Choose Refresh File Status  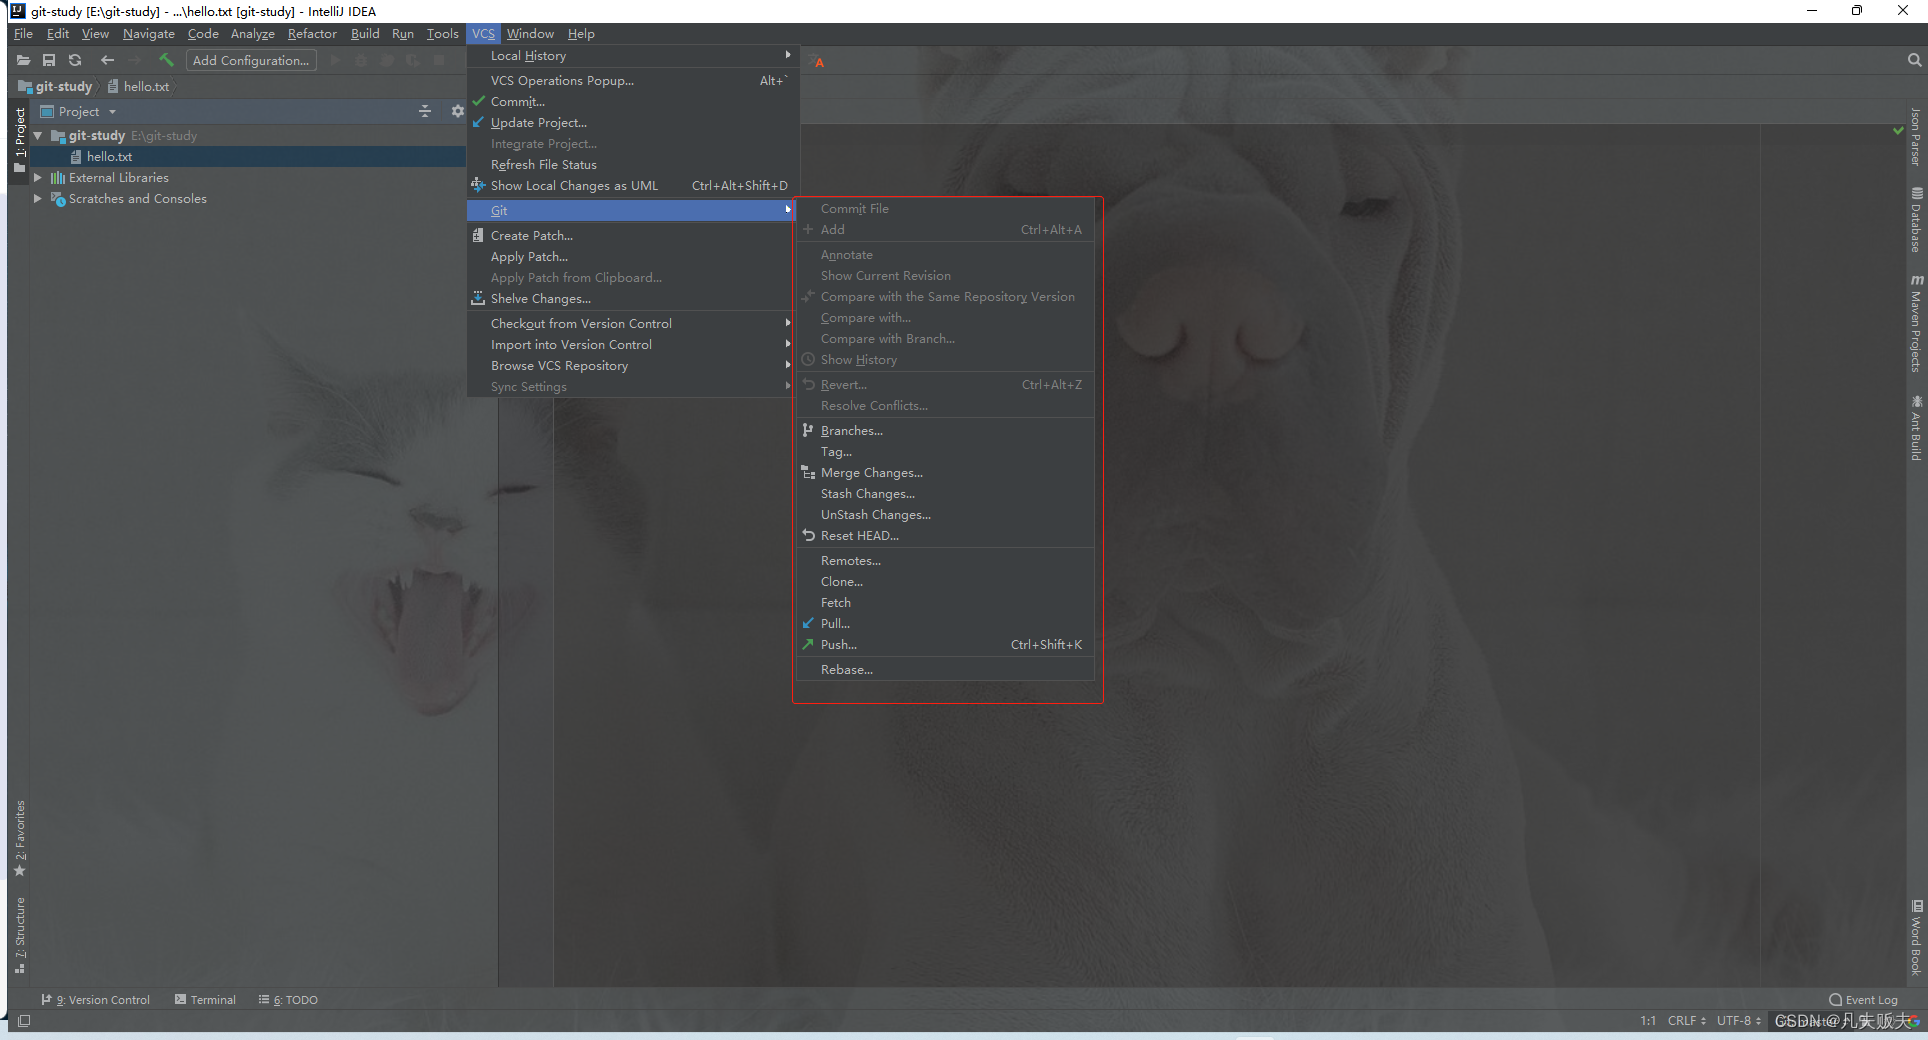click(x=633, y=164)
